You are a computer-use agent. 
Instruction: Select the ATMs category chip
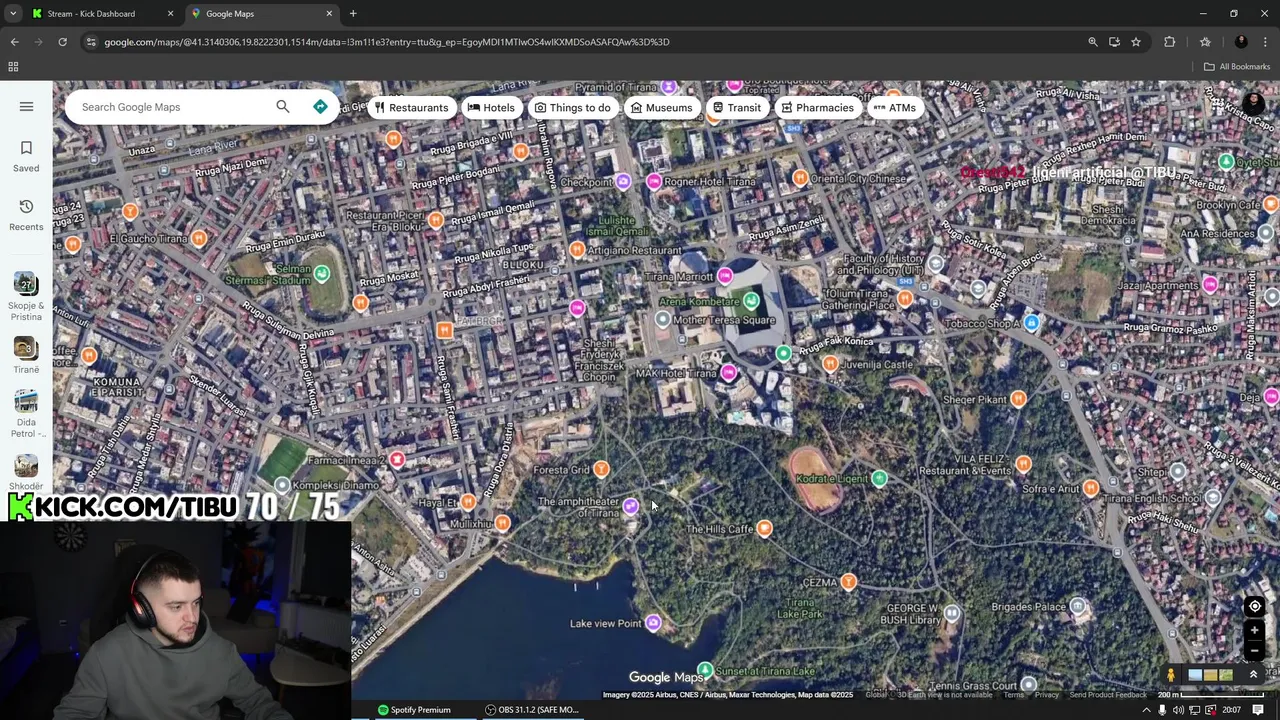click(894, 107)
